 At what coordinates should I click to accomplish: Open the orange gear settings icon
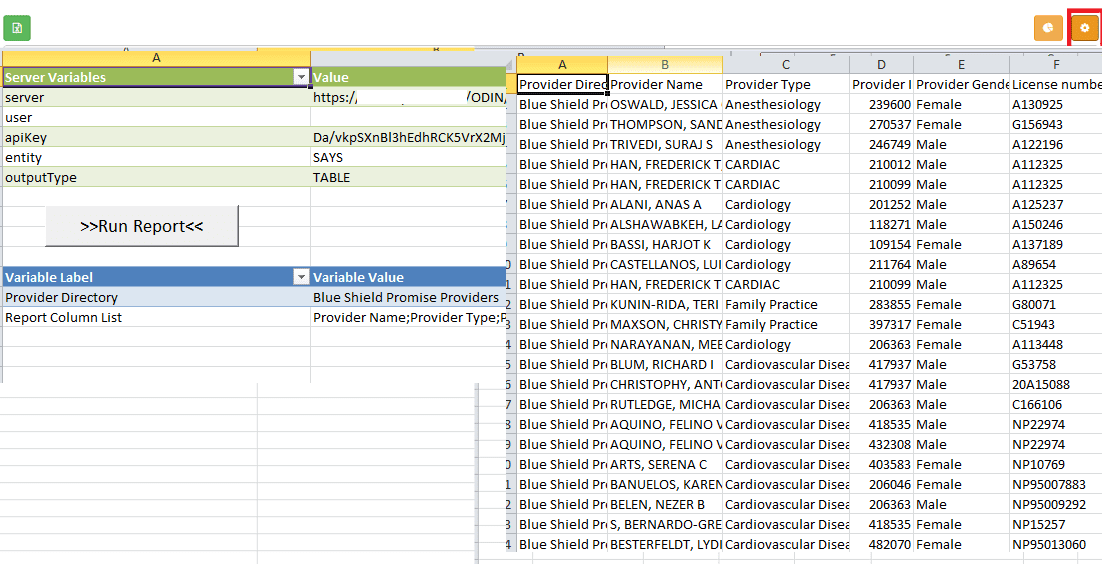point(1084,28)
